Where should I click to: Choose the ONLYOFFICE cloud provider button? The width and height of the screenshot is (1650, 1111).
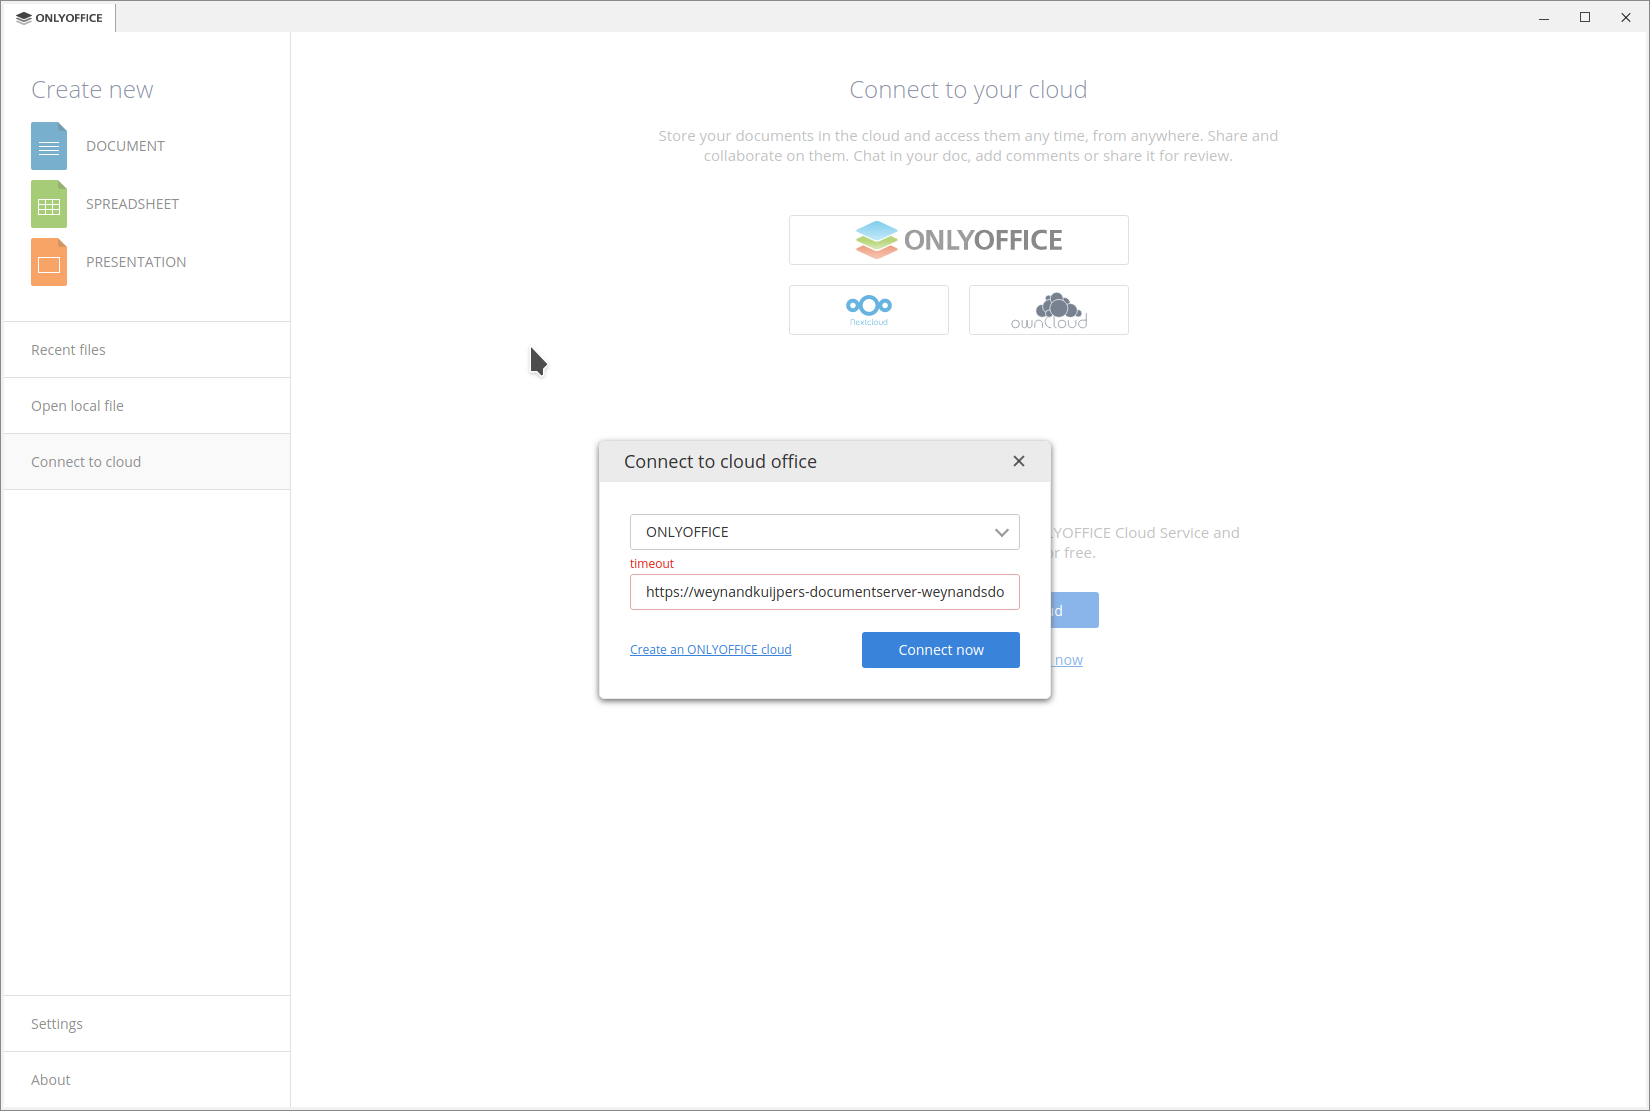pos(959,240)
